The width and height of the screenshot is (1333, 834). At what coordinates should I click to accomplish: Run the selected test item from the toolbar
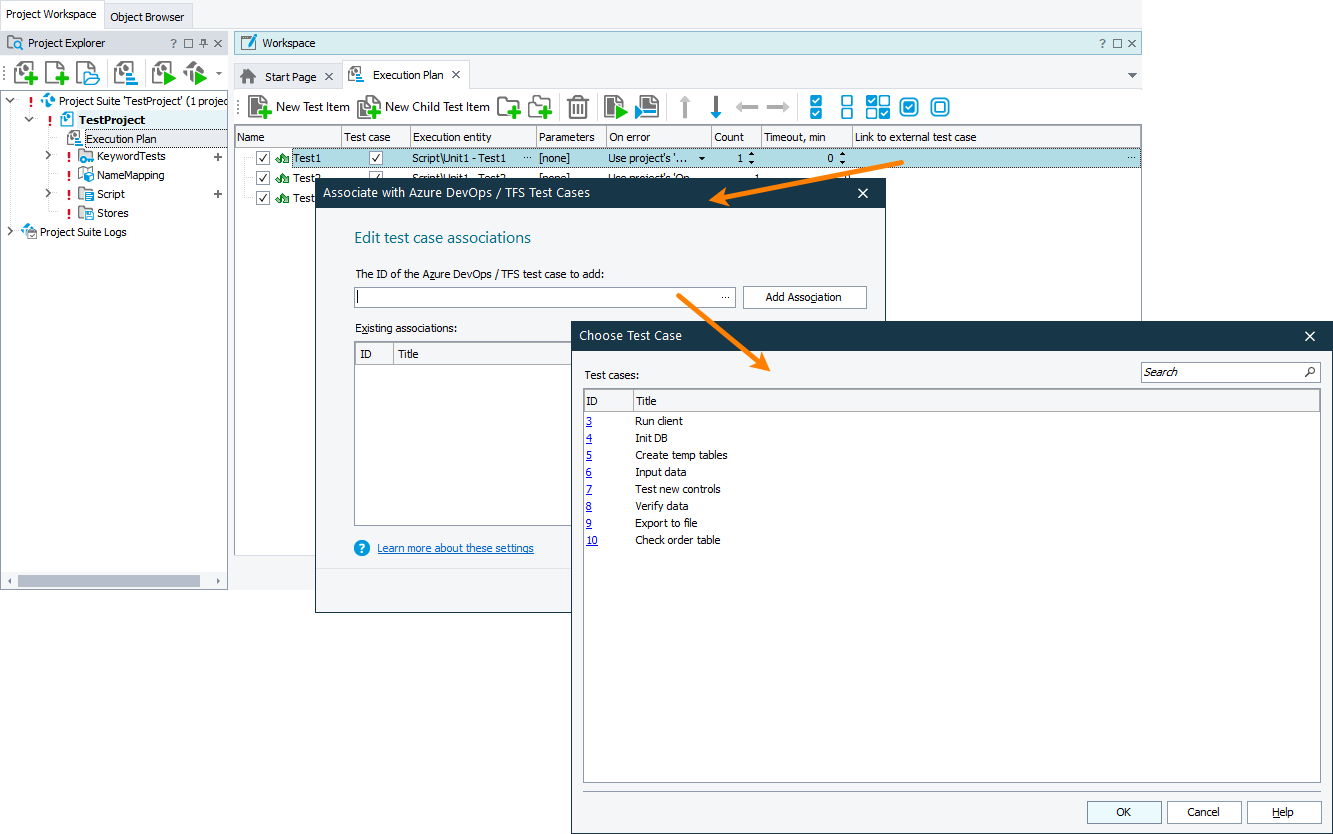pos(613,106)
